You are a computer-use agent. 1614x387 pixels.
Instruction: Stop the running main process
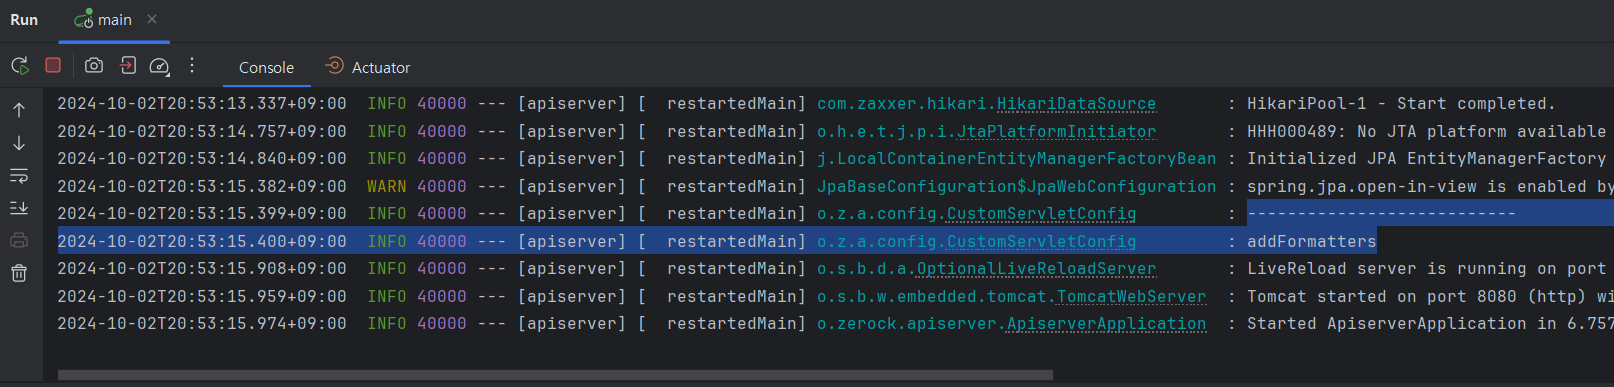(x=53, y=65)
